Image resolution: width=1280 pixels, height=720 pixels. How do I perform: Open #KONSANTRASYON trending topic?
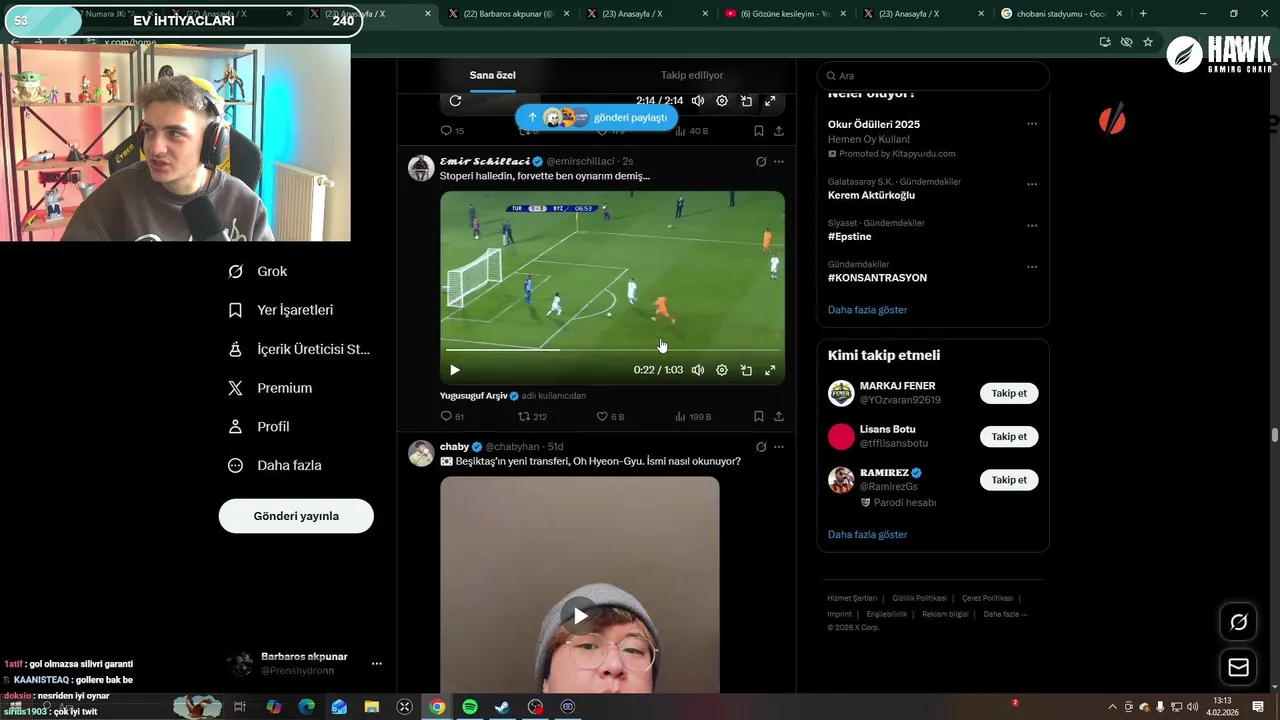point(877,277)
